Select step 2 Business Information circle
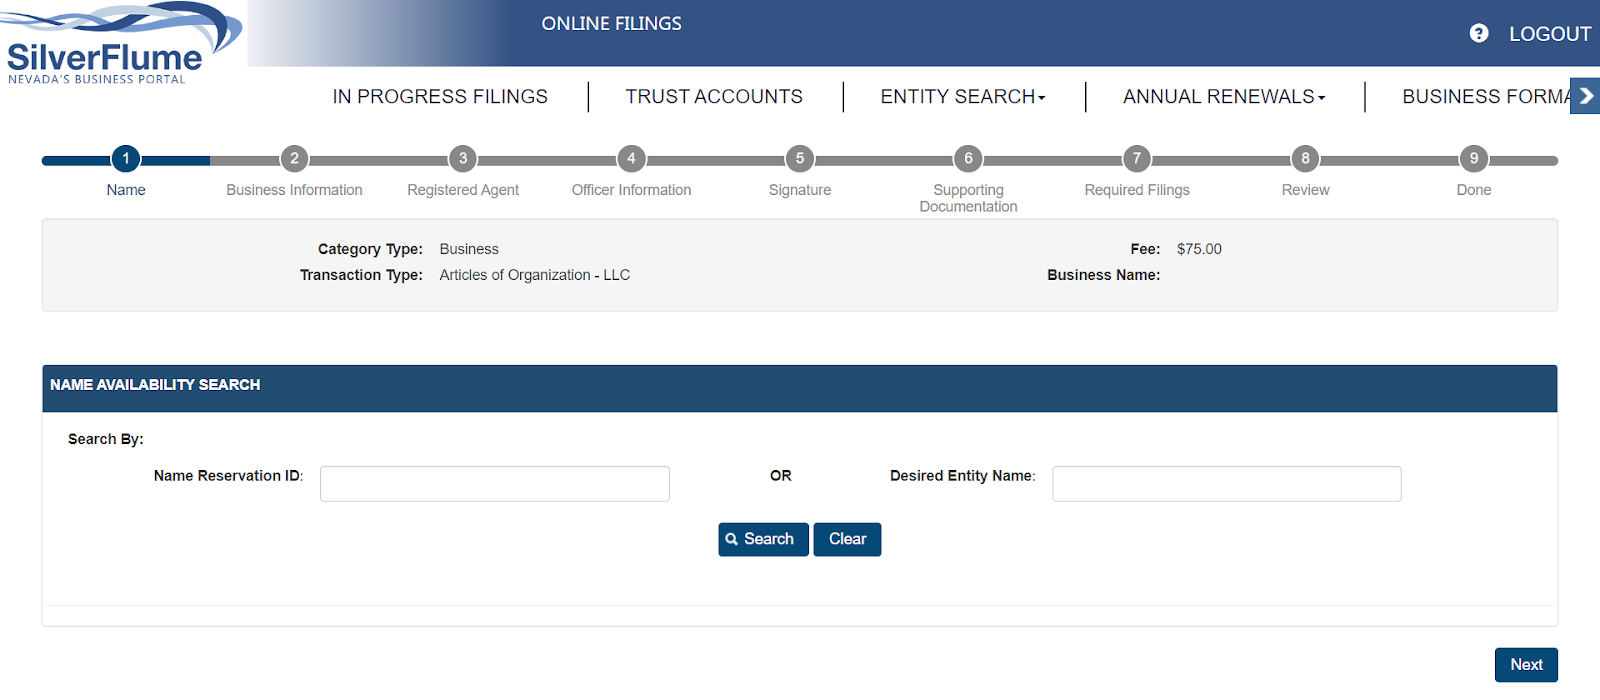1600x700 pixels. [x=294, y=159]
